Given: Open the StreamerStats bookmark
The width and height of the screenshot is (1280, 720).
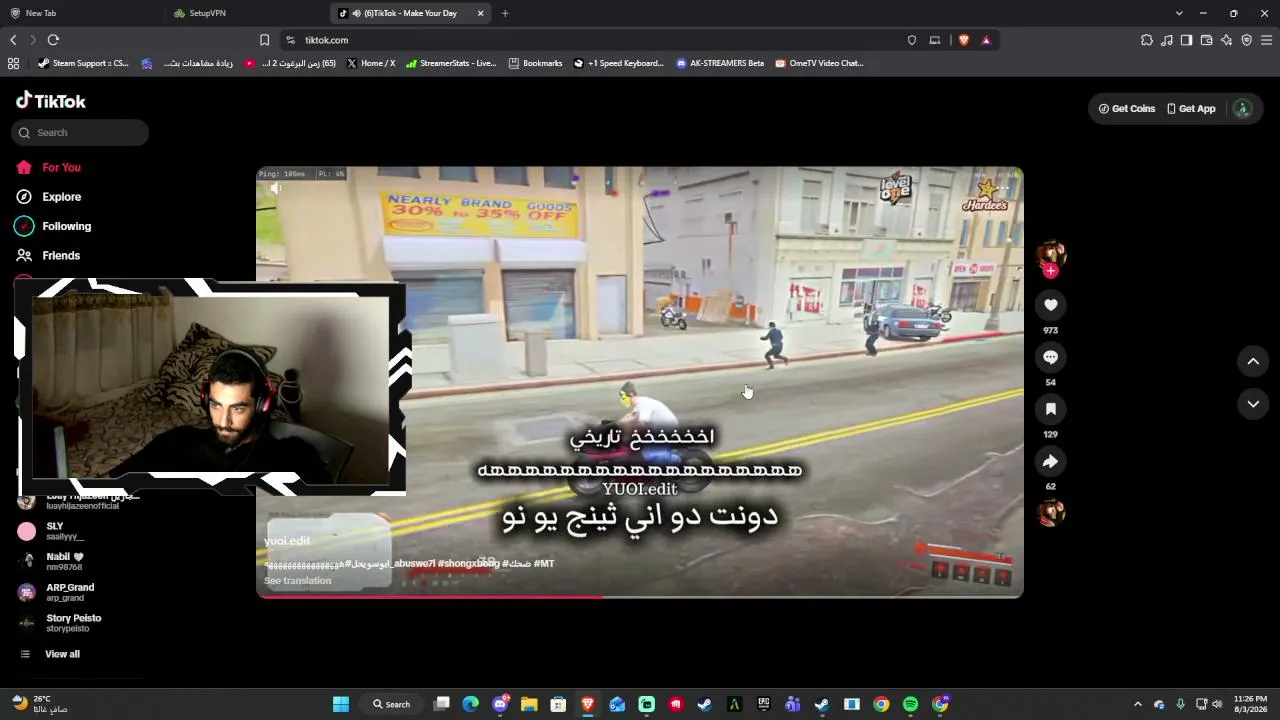Looking at the screenshot, I should tap(450, 63).
